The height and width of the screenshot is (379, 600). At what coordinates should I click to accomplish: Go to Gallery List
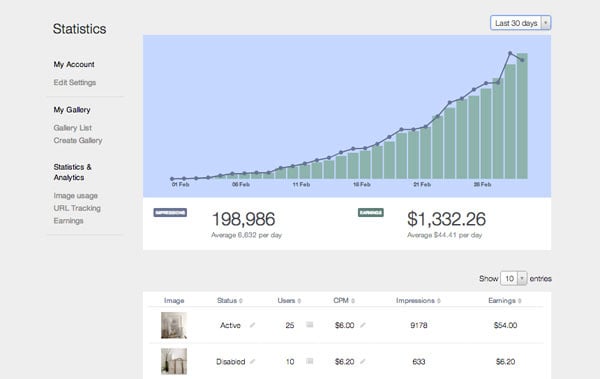pyautogui.click(x=73, y=128)
